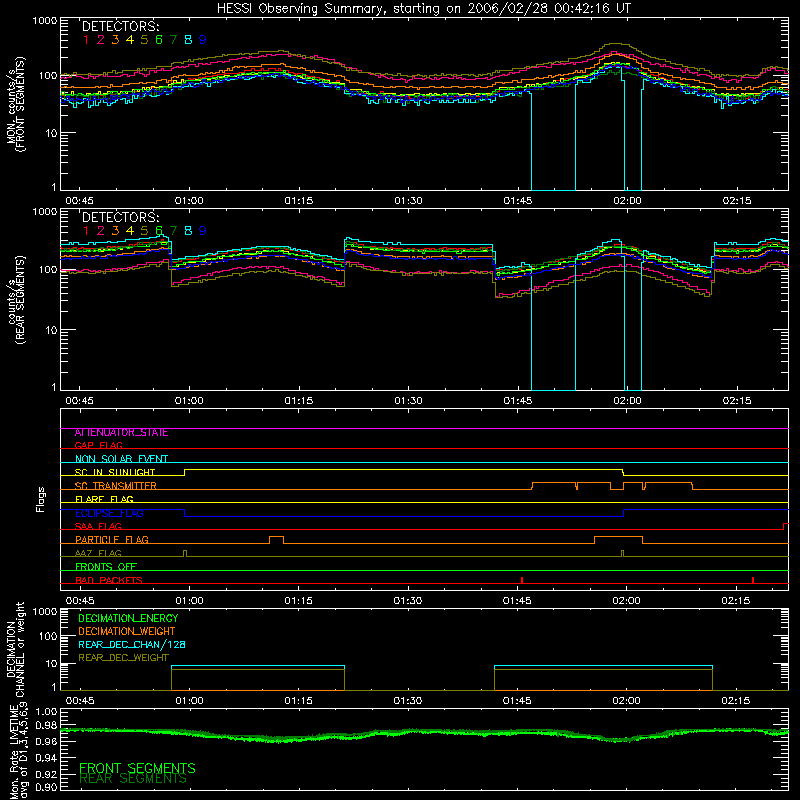Click BAD_PACKETS red spike near 01:45
Viewport: 800px width, 800px height.
[522, 580]
